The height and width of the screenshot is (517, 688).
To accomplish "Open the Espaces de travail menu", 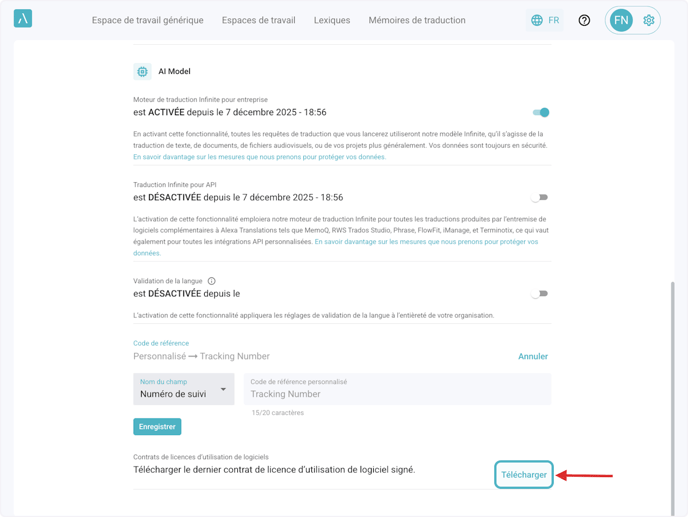I will pos(258,20).
